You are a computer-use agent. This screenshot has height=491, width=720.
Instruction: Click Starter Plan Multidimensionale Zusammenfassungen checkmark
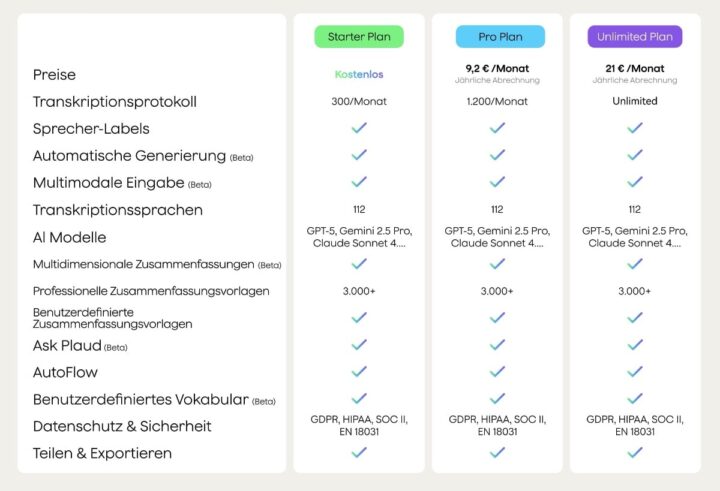click(359, 264)
